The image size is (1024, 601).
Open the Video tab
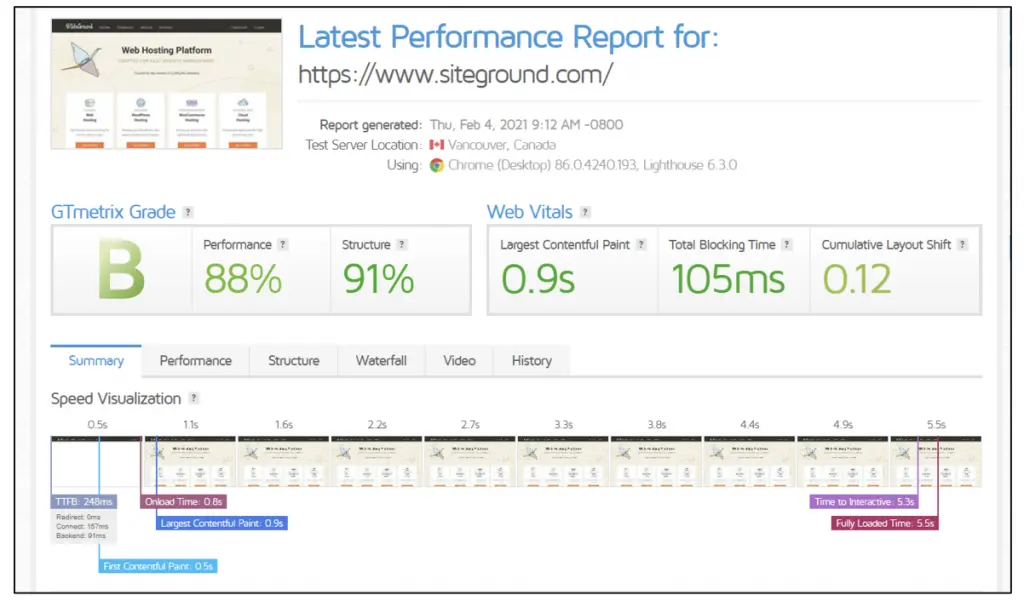pyautogui.click(x=458, y=361)
